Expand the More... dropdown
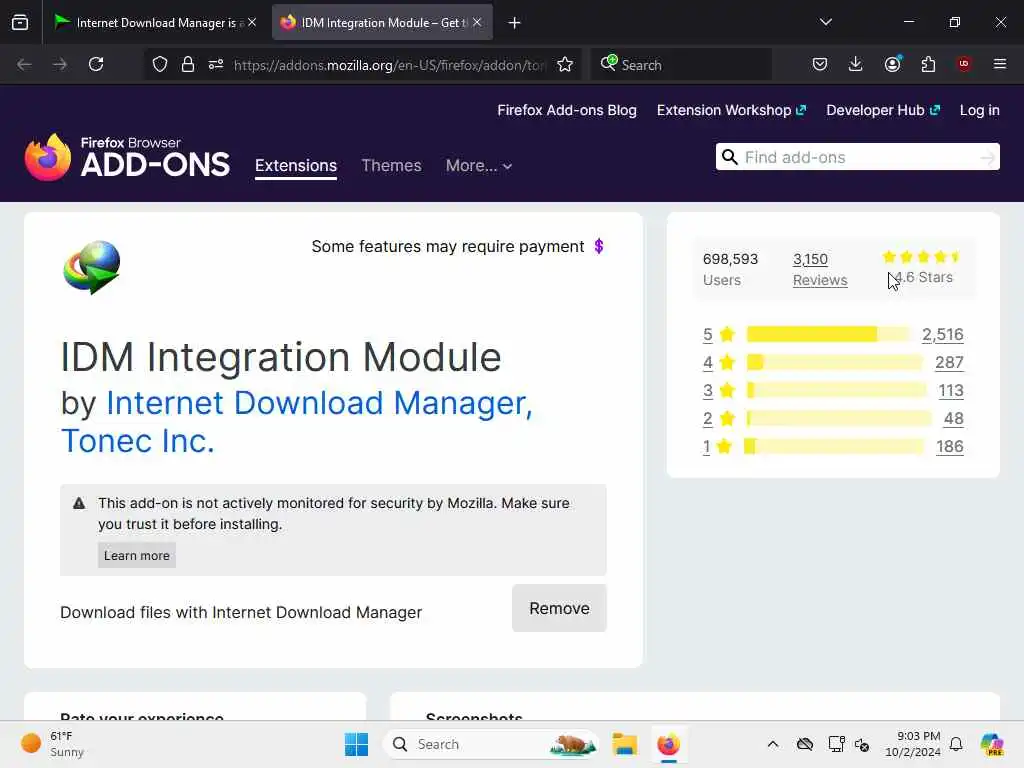Screen dimensions: 1024x768 point(479,166)
